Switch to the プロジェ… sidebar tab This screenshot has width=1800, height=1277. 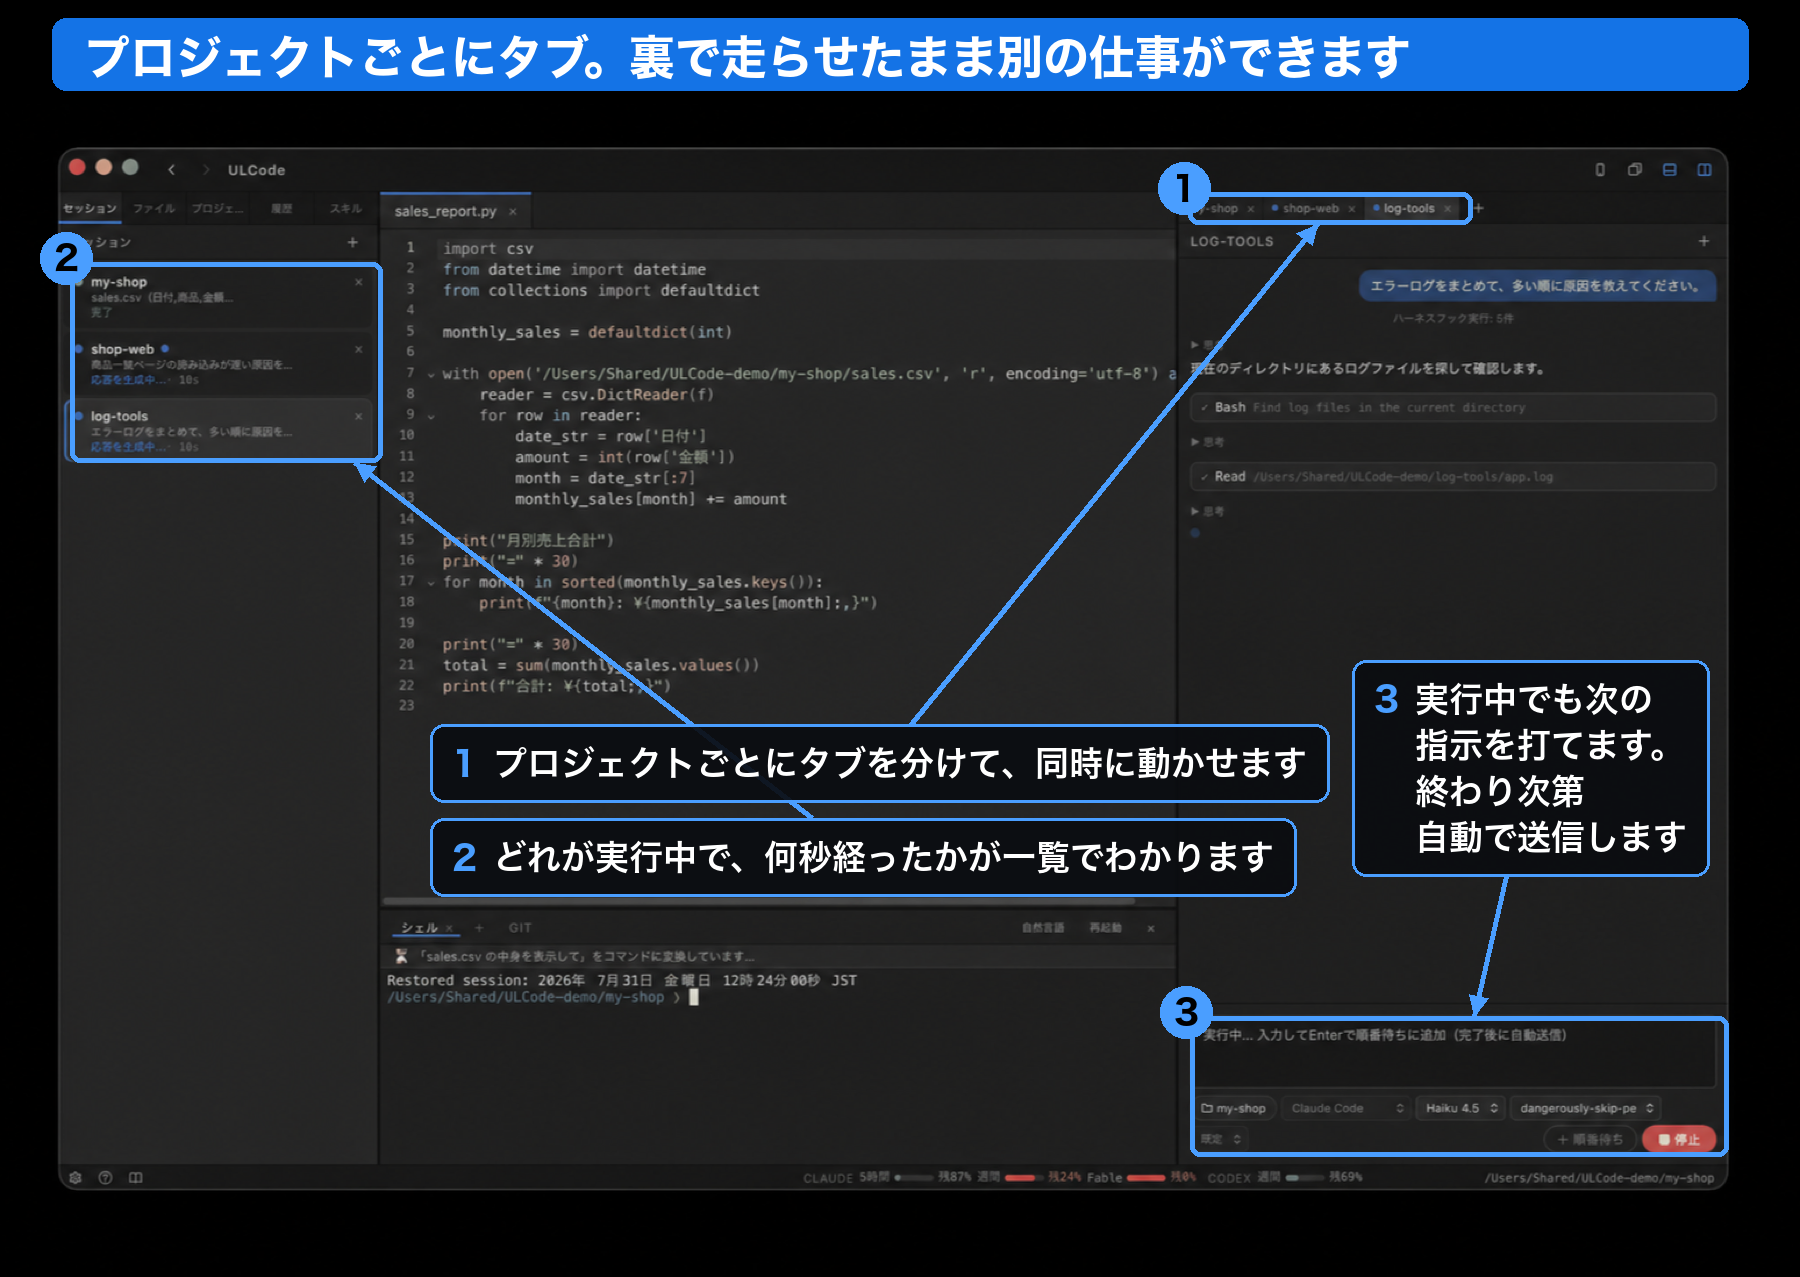pos(217,208)
